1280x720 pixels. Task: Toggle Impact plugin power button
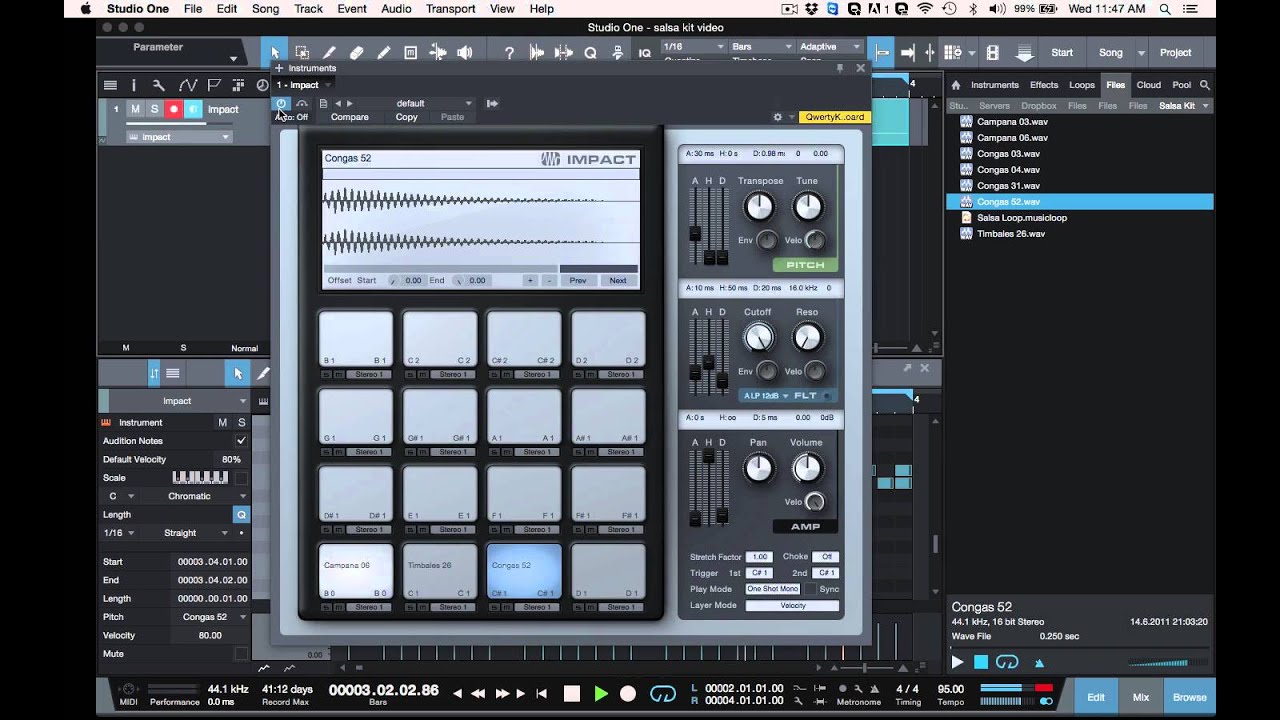click(x=281, y=103)
